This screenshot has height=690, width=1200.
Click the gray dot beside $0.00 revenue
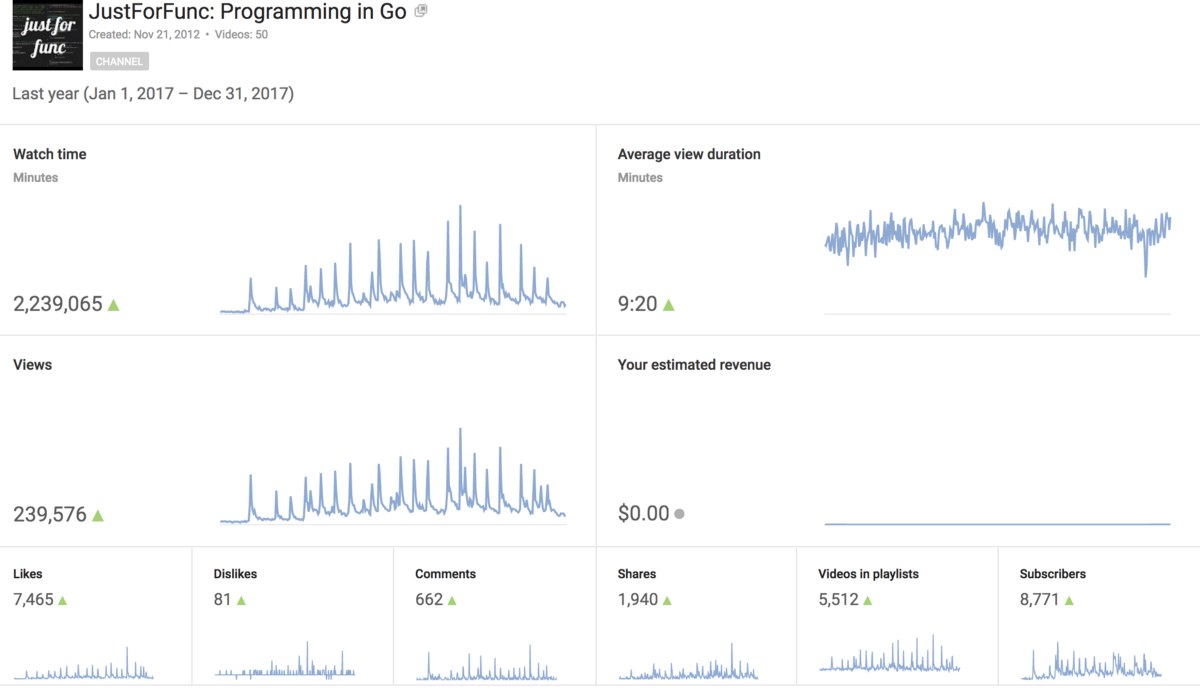[679, 514]
